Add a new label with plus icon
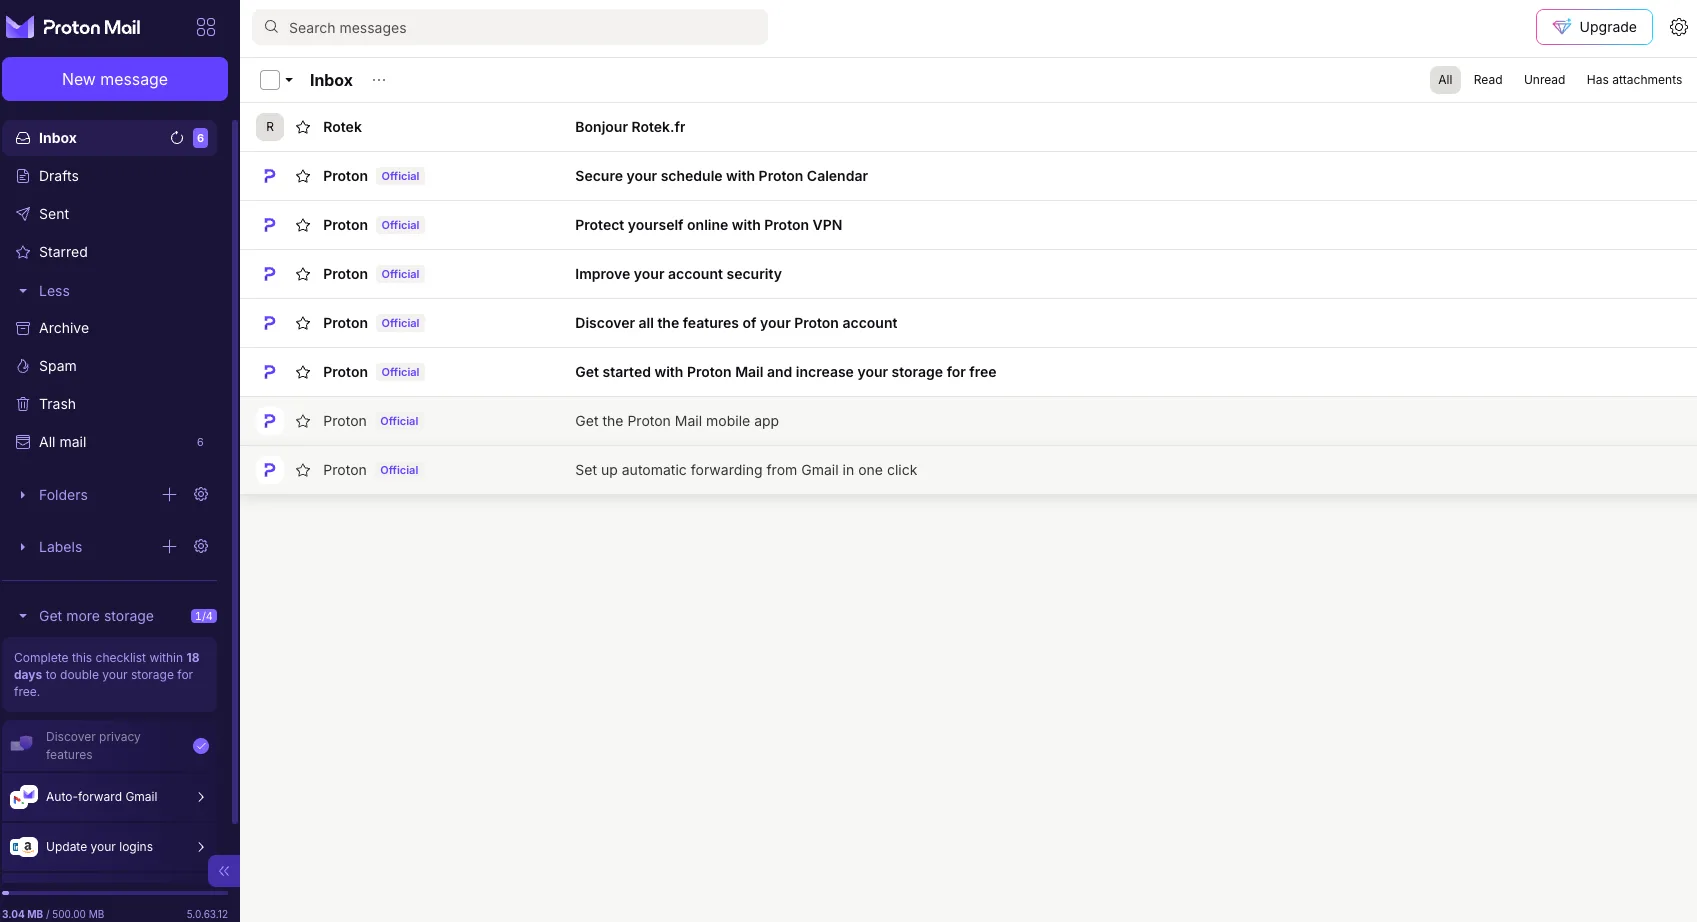 [x=169, y=546]
